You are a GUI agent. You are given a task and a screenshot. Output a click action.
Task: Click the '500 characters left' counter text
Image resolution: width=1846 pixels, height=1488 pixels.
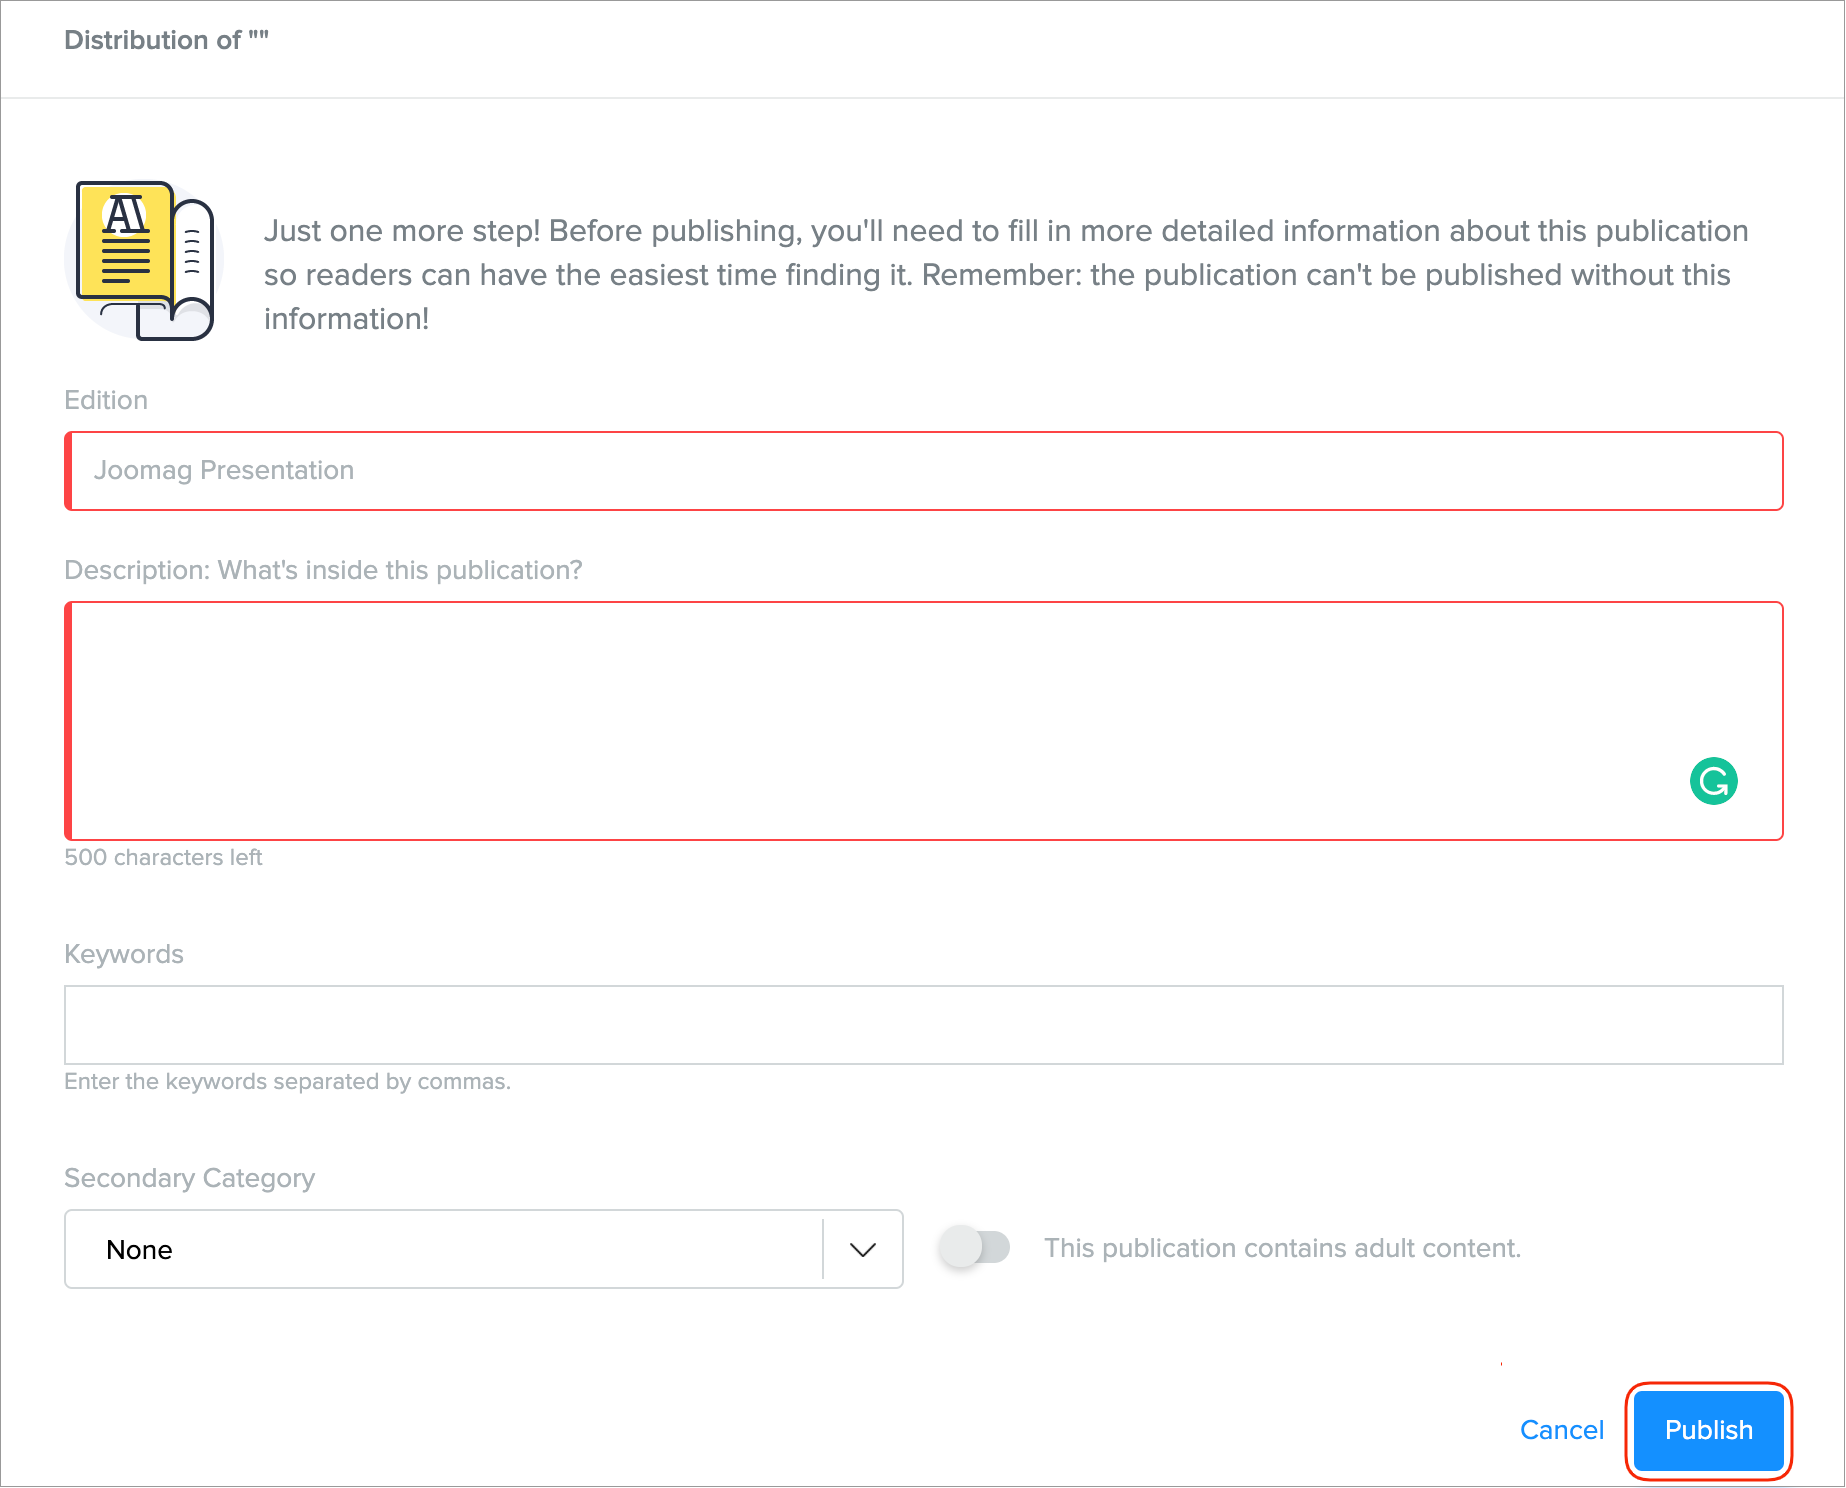pos(163,857)
